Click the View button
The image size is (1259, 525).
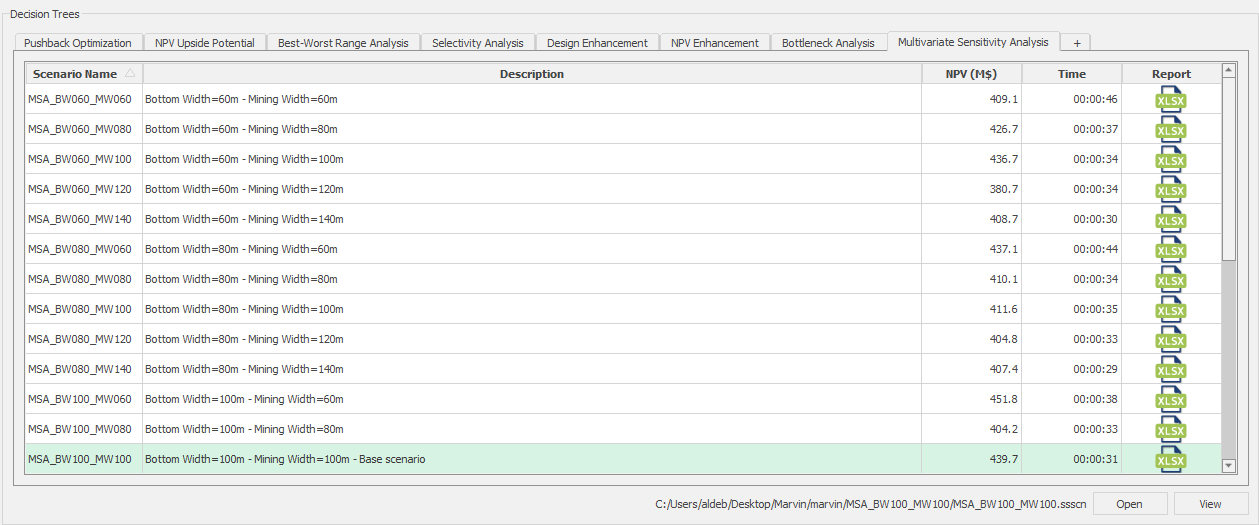point(1210,504)
